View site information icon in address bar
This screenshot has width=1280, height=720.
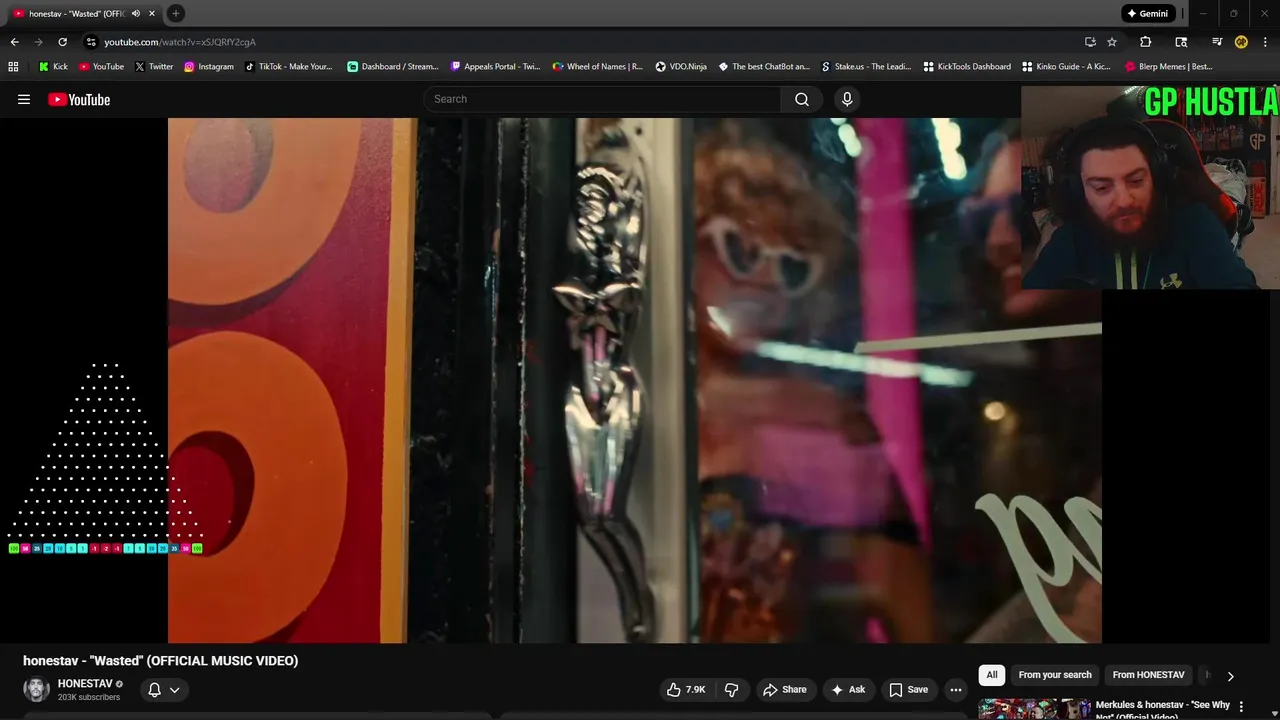(91, 42)
